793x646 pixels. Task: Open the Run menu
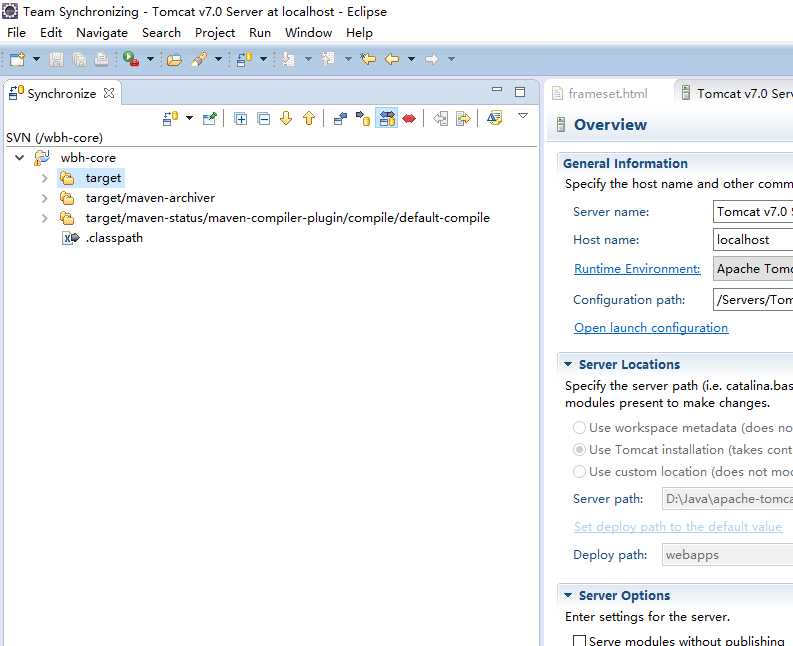260,32
